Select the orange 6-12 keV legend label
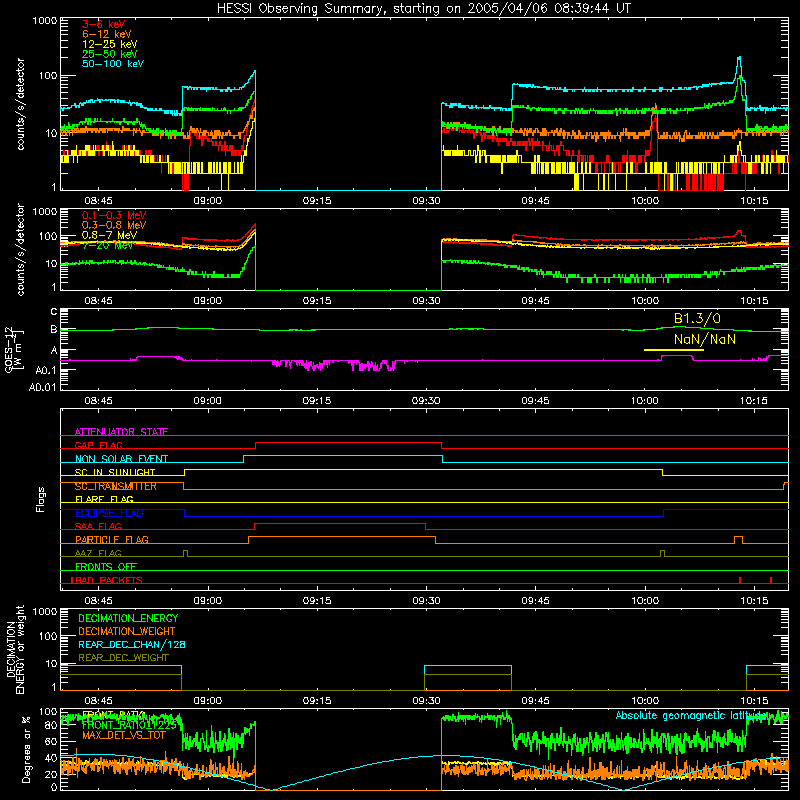The height and width of the screenshot is (800, 800). click(x=107, y=34)
